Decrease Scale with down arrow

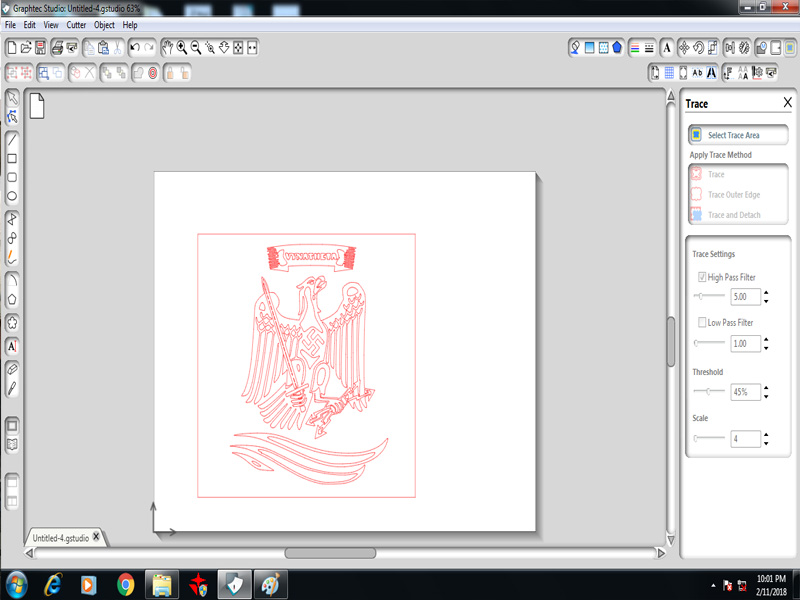(x=766, y=443)
